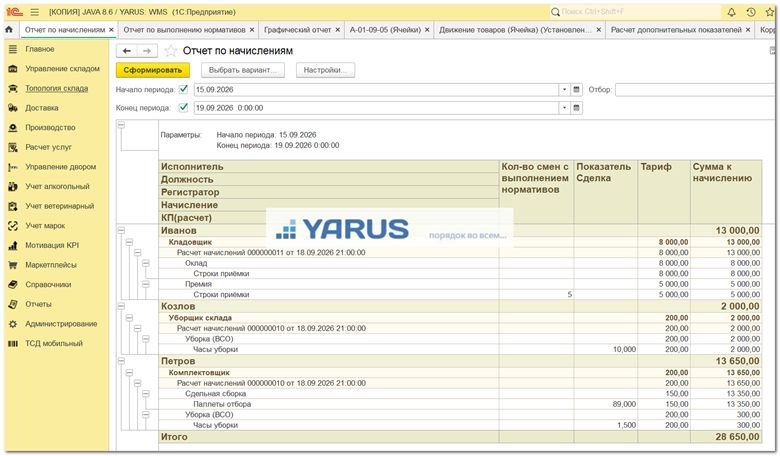This screenshot has width=780, height=456.
Task: Select the Оклад row
Action: [x=460, y=263]
